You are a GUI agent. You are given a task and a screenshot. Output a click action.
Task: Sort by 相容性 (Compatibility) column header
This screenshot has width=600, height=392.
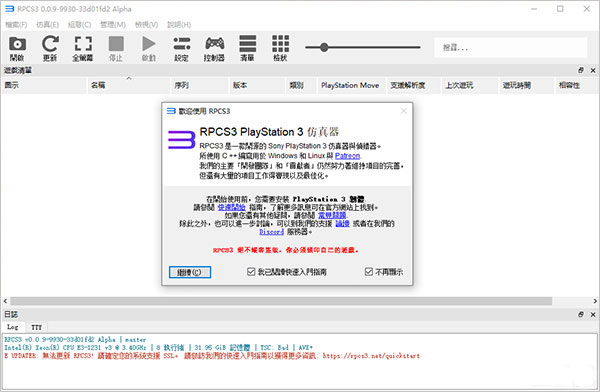(x=577, y=85)
